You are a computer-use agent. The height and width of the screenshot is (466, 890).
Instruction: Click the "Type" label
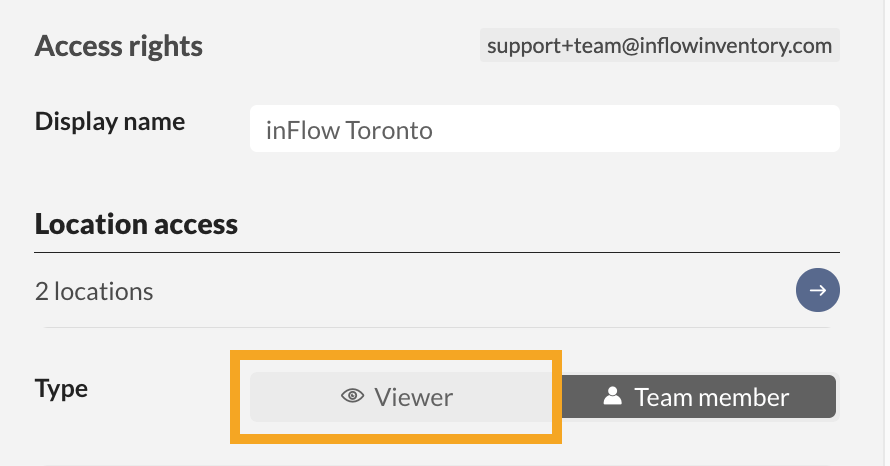click(61, 388)
